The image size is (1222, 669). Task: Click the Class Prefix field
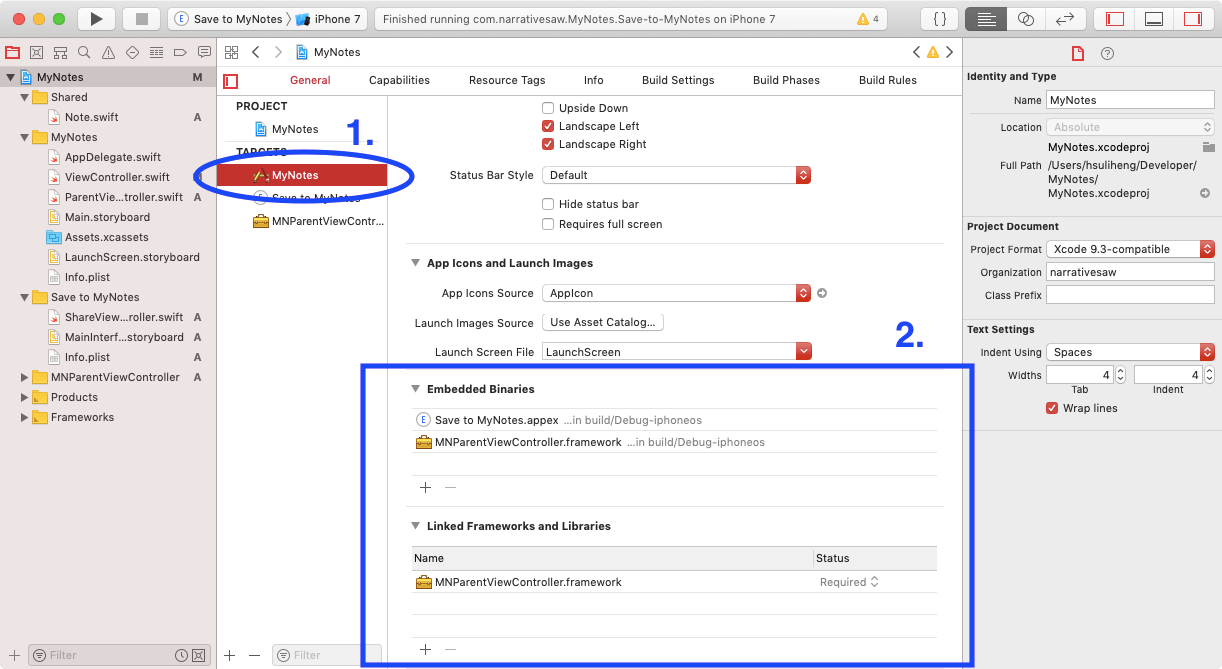click(x=1130, y=295)
